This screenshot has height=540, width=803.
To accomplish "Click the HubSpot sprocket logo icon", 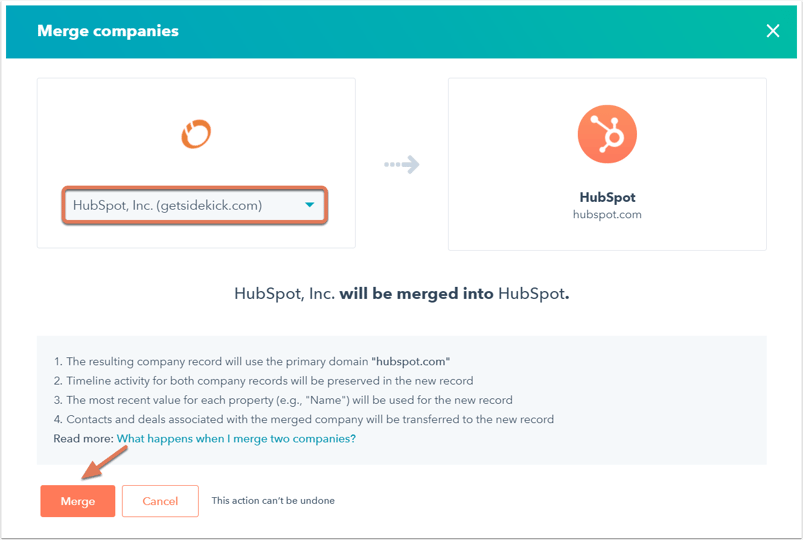I will (607, 134).
